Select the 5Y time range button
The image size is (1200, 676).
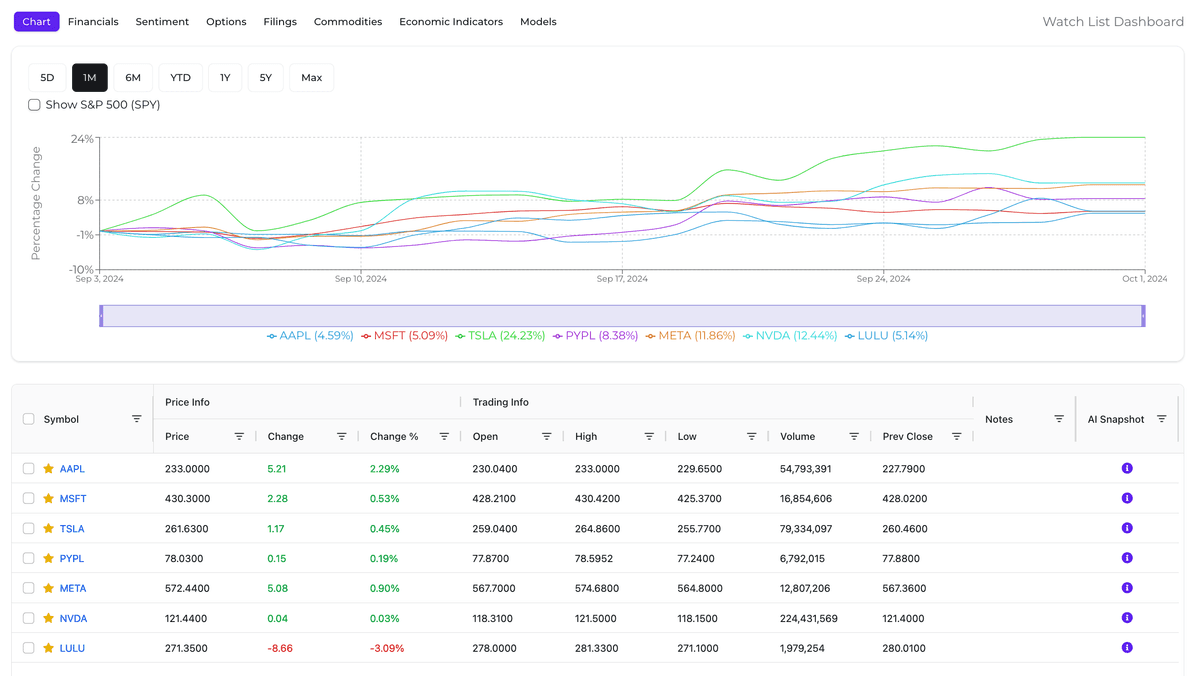[265, 77]
